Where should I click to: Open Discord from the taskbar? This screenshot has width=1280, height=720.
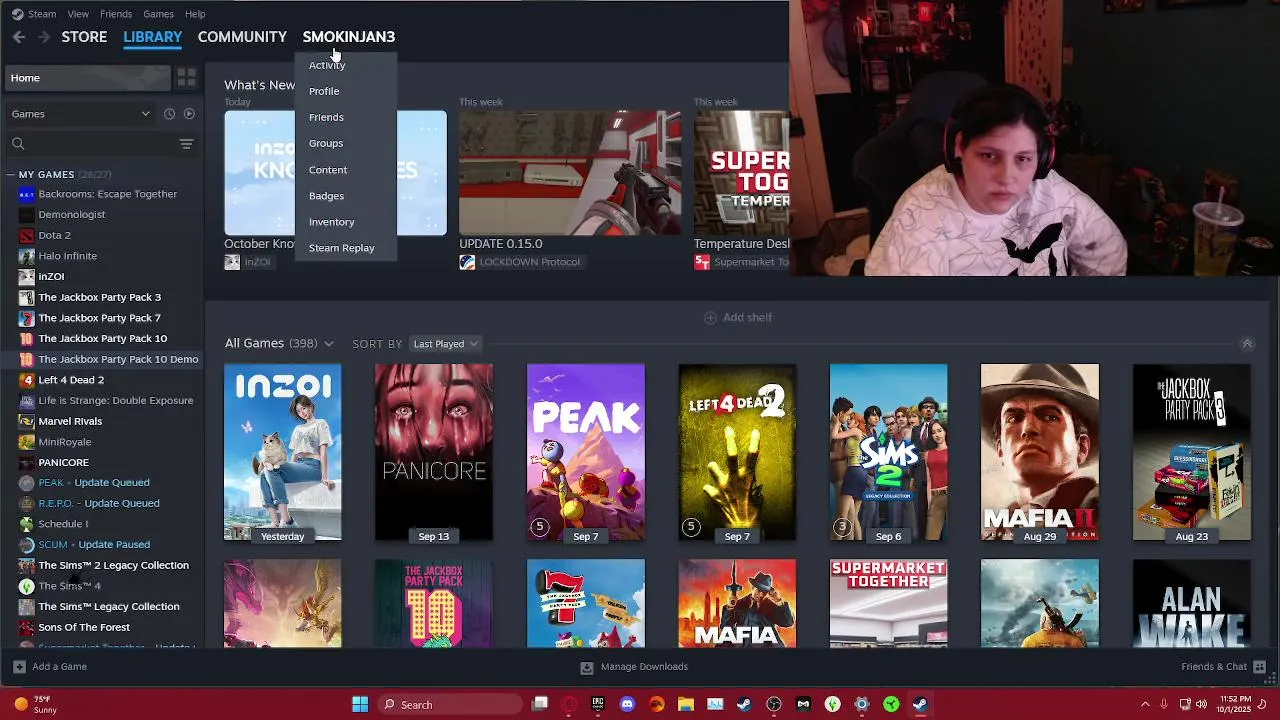(x=627, y=704)
